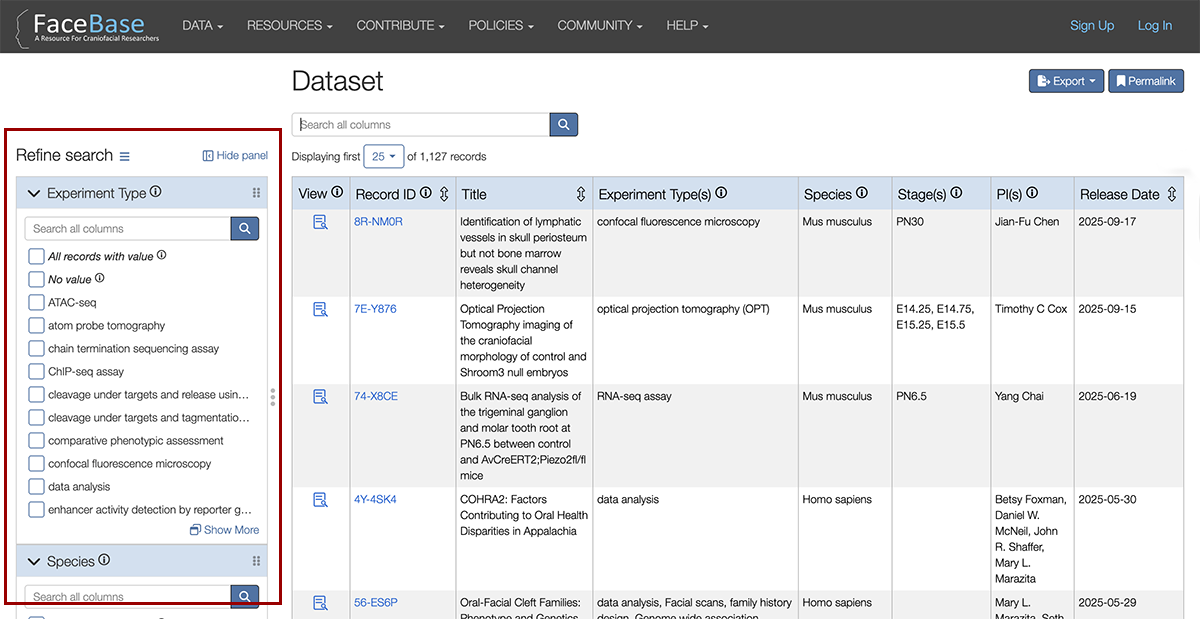Click the search magnifier in Experiment Type facet

click(244, 228)
